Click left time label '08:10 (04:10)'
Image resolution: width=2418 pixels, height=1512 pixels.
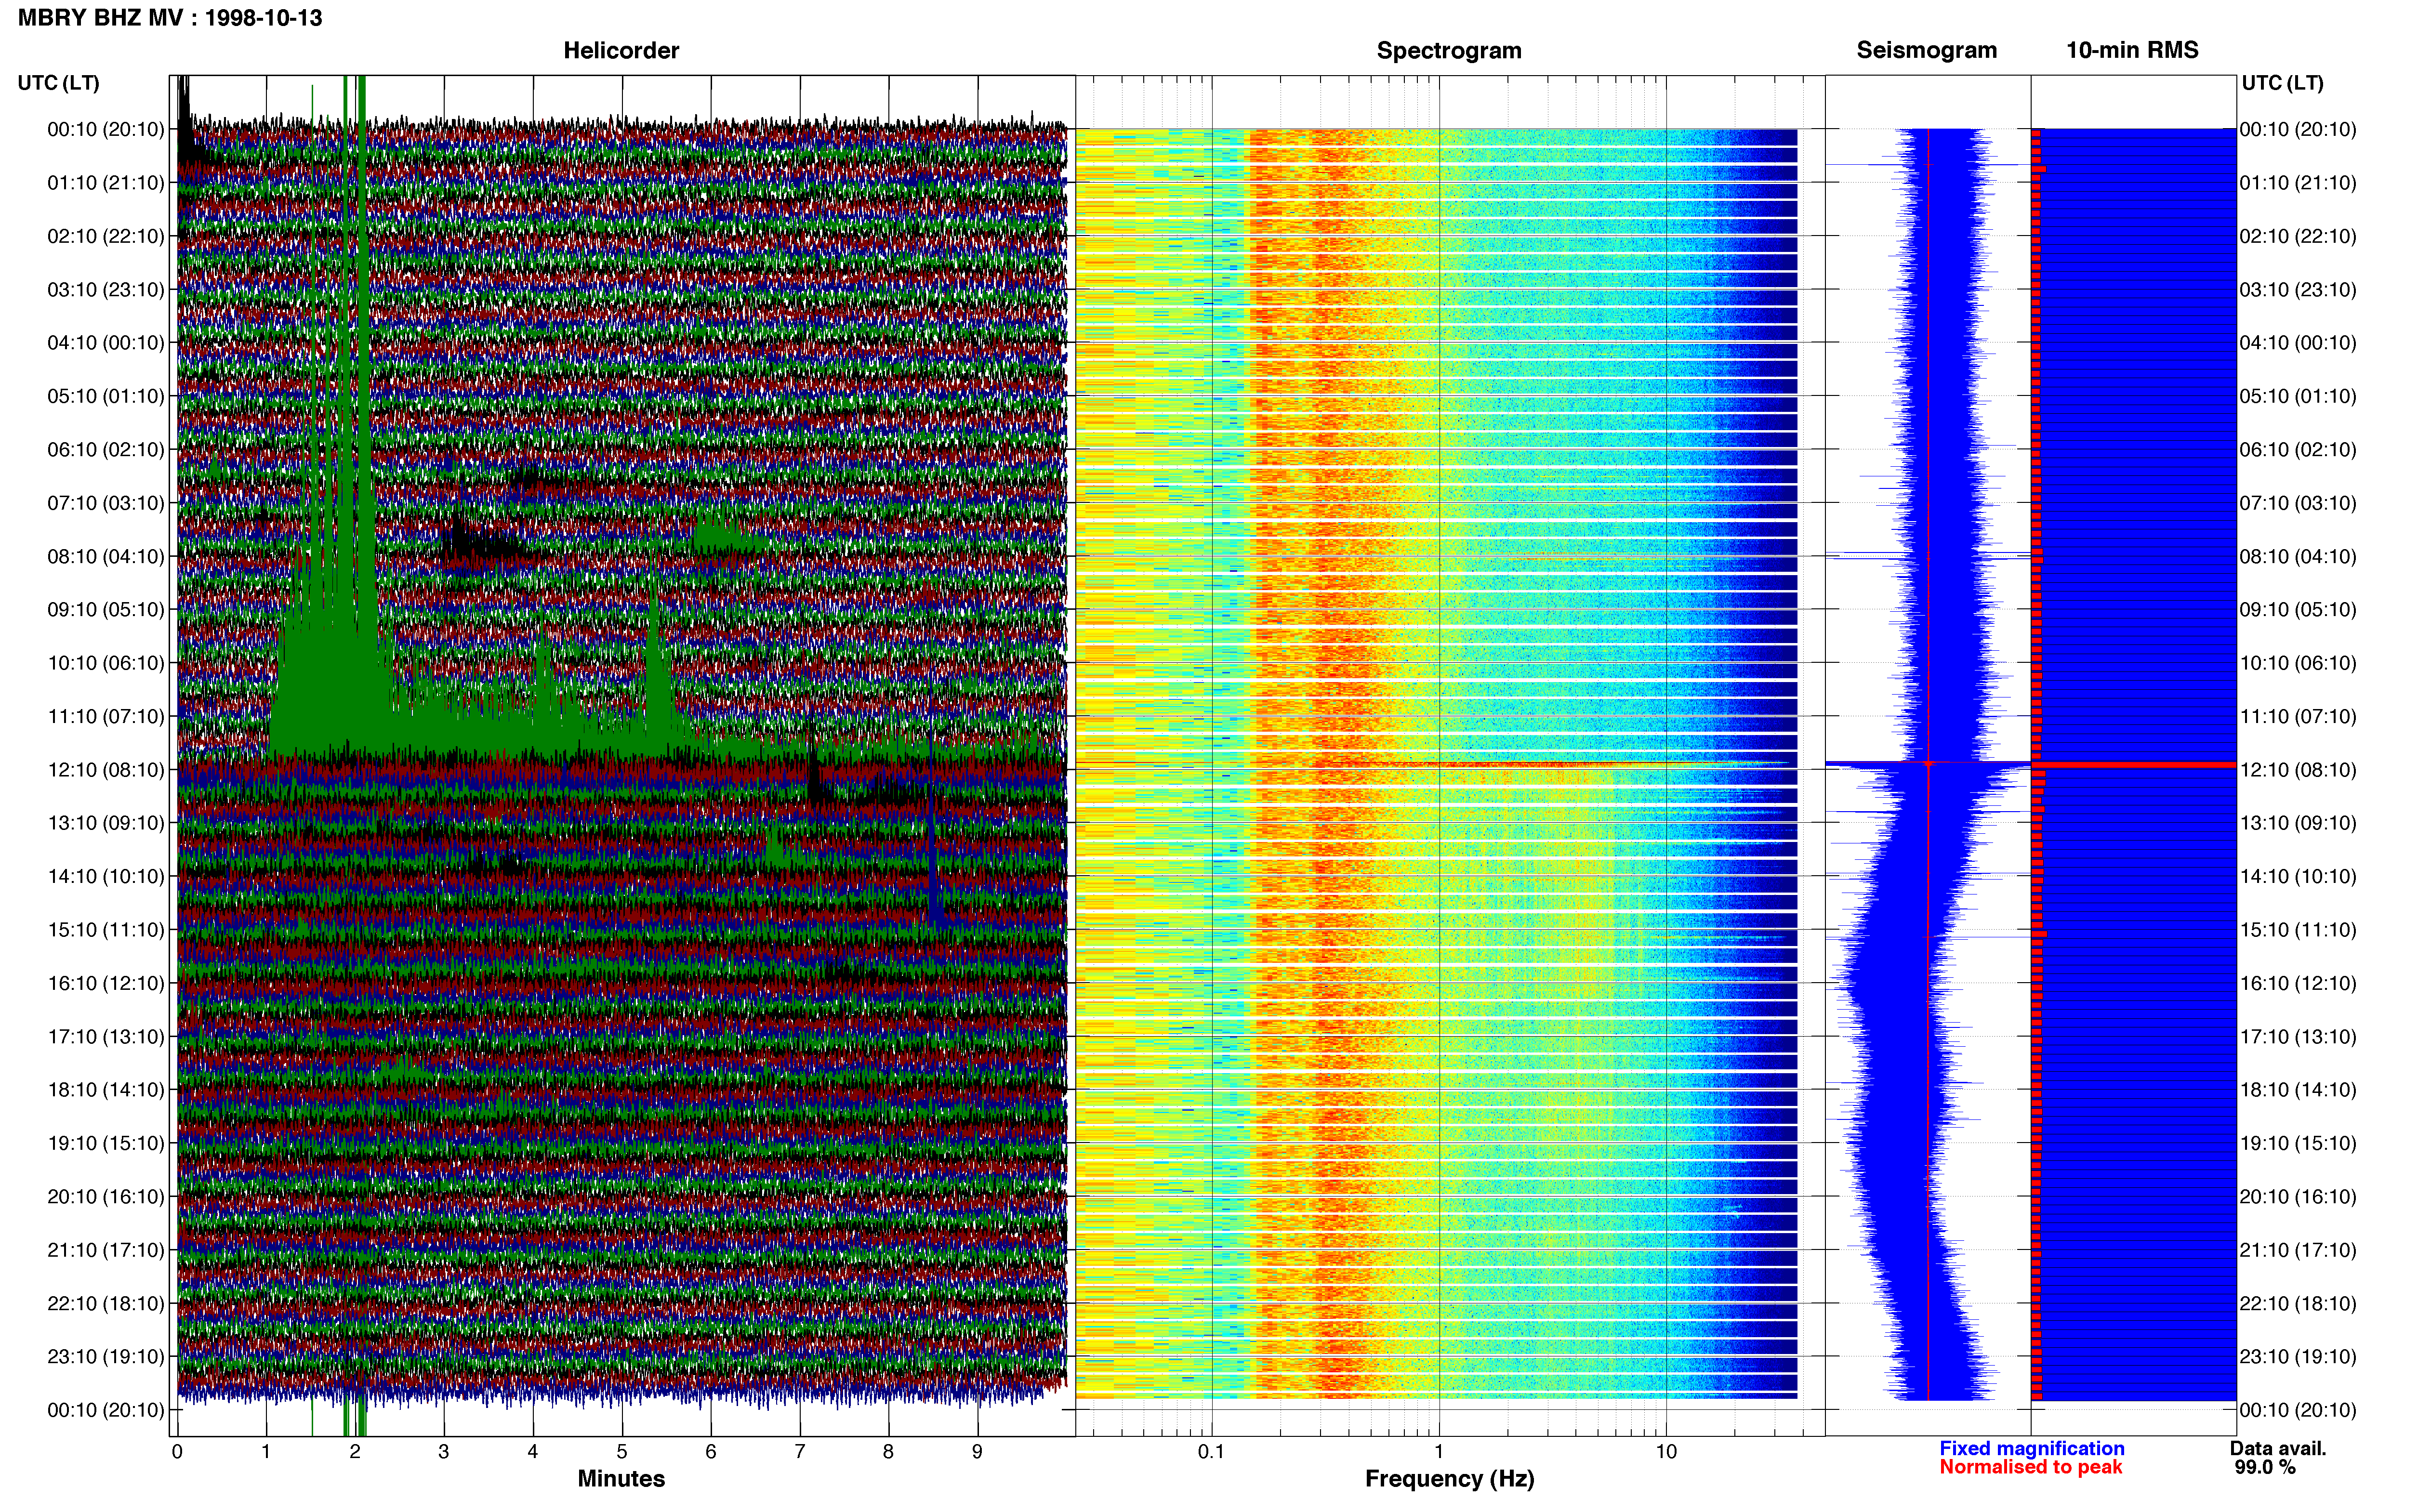[x=106, y=556]
